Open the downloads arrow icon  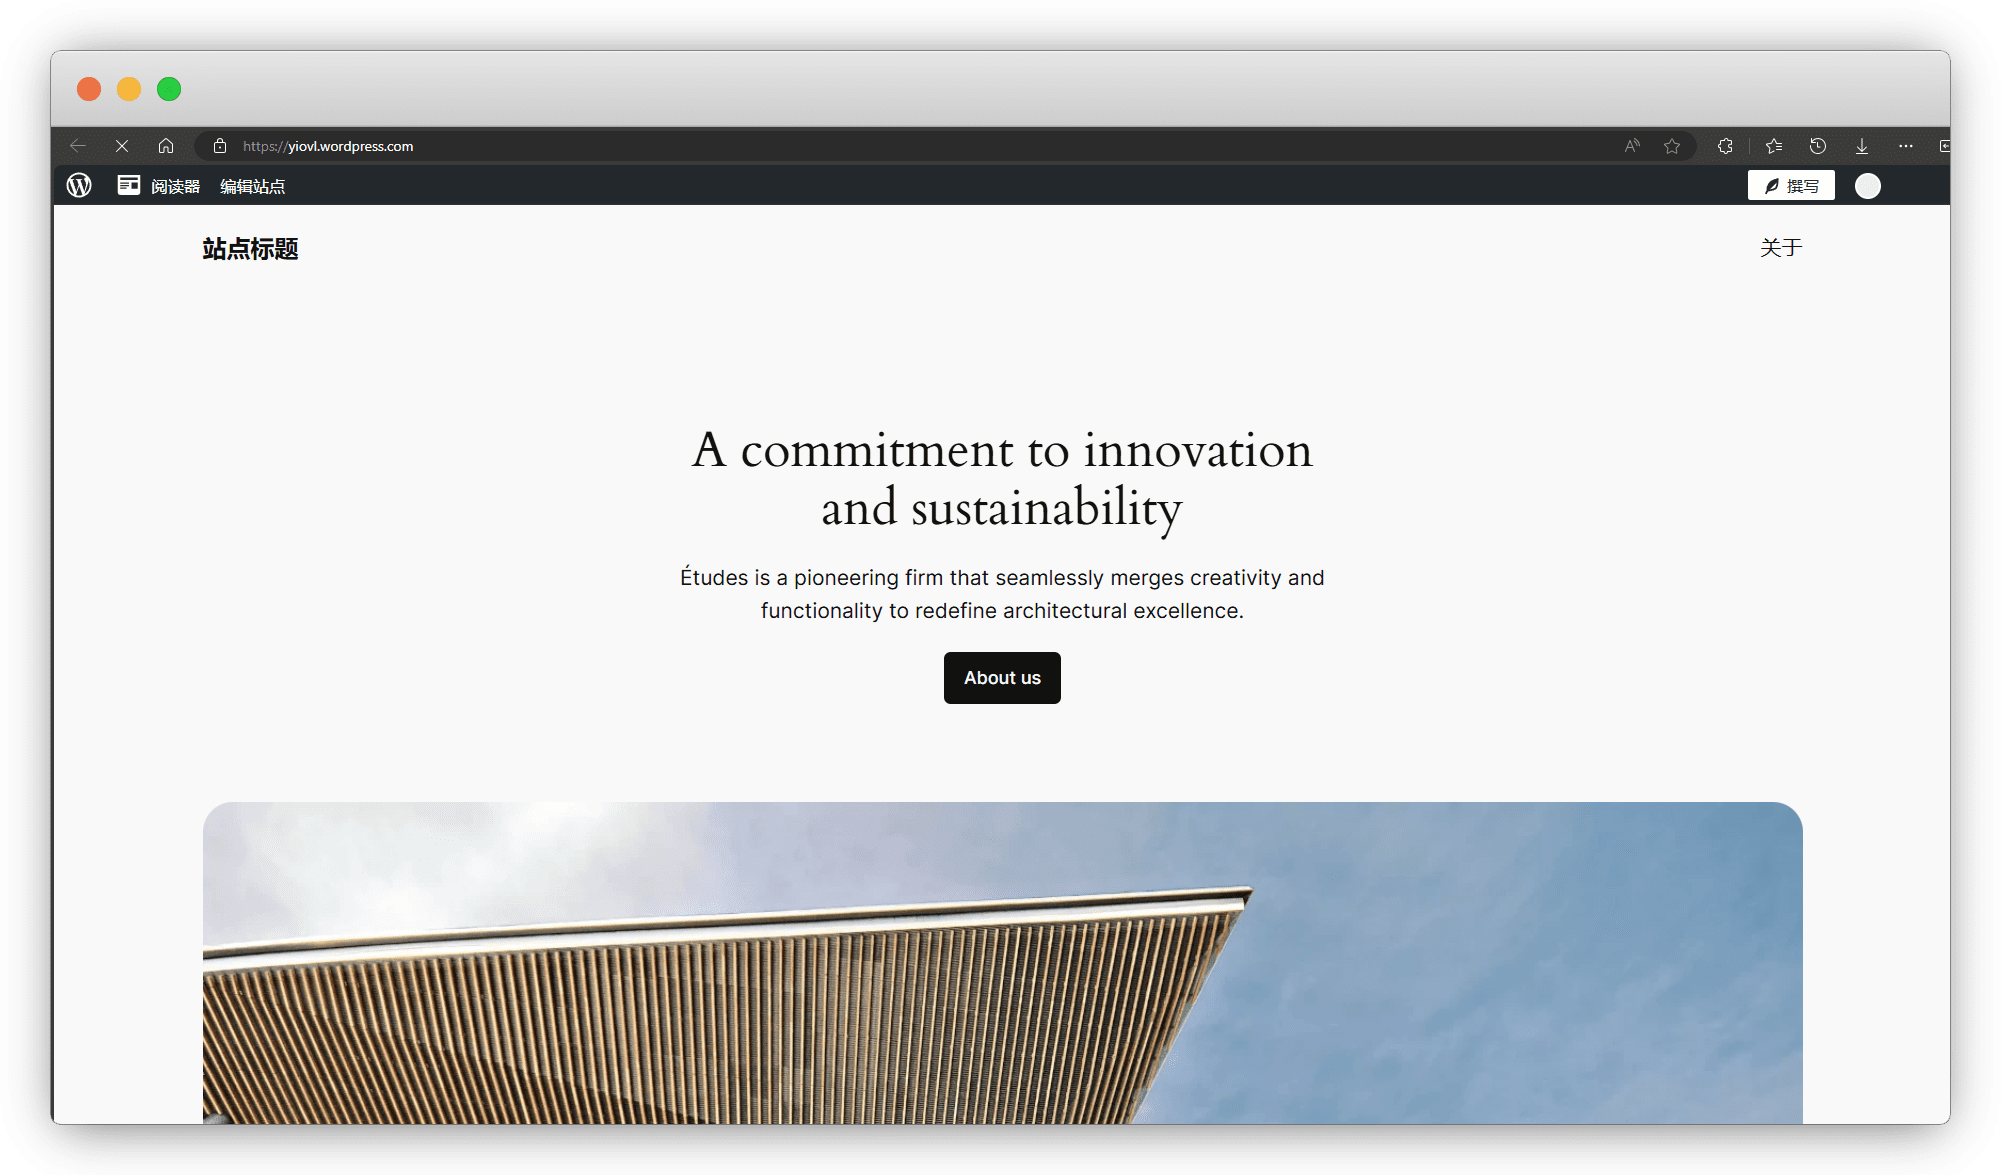1862,146
